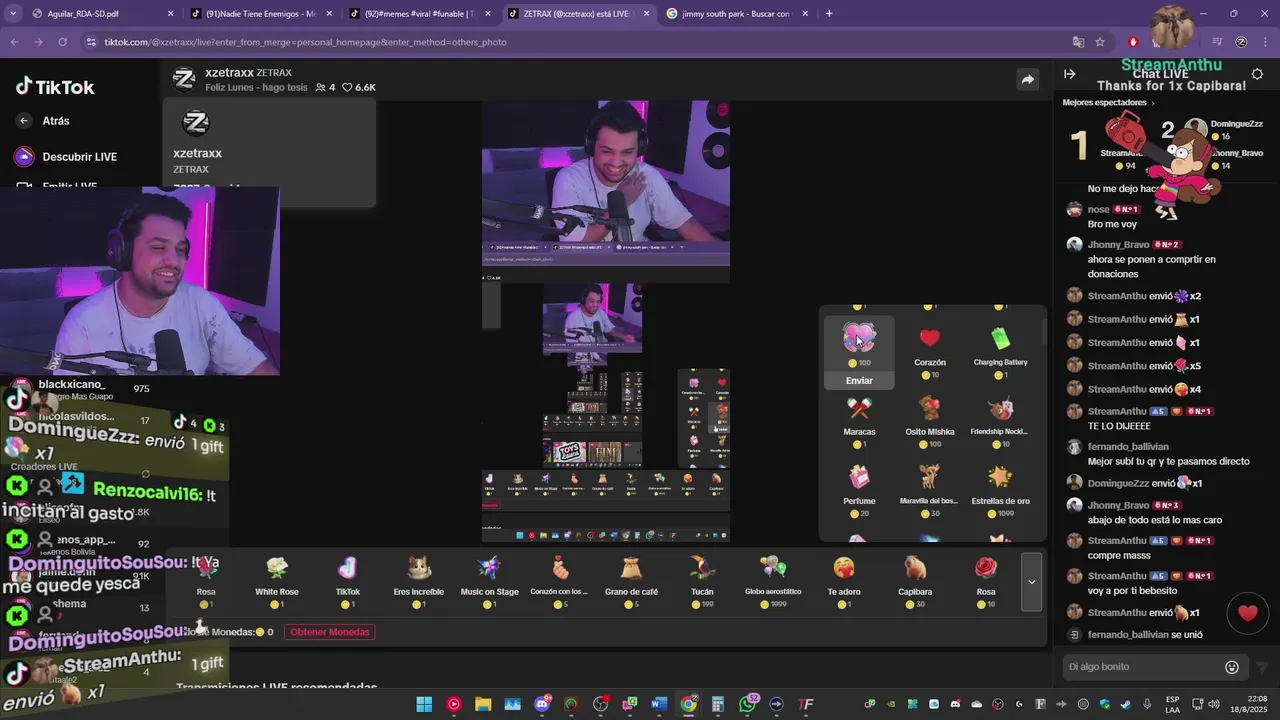Click the chat input 'Di algo bonito'
Viewport: 1280px width, 720px height.
(x=1142, y=667)
